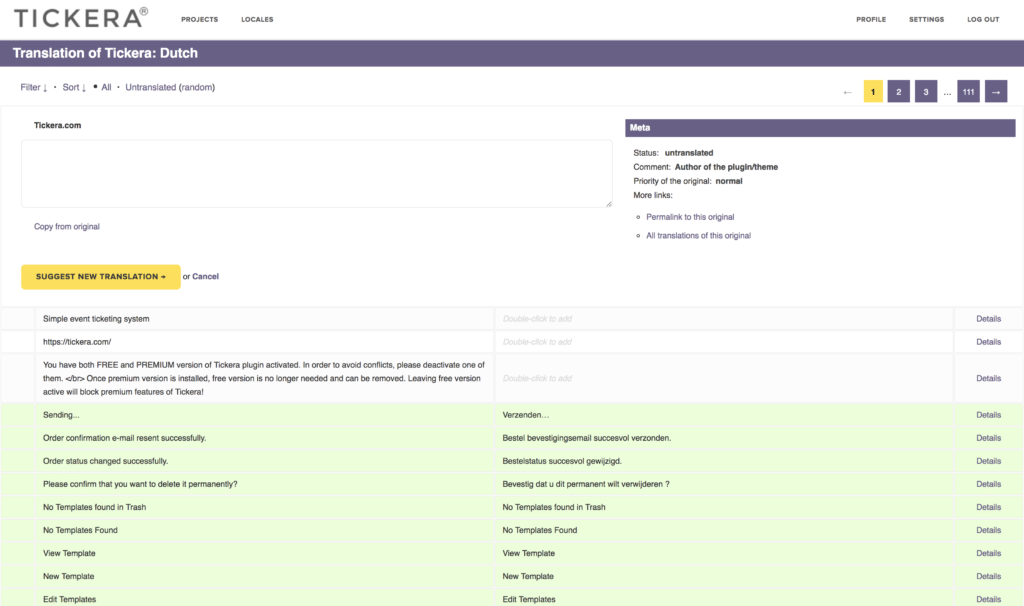The image size is (1024, 606).
Task: Select translation 'Bevestig dat u dit permanent wilt verwijderen ?'
Action: [586, 485]
